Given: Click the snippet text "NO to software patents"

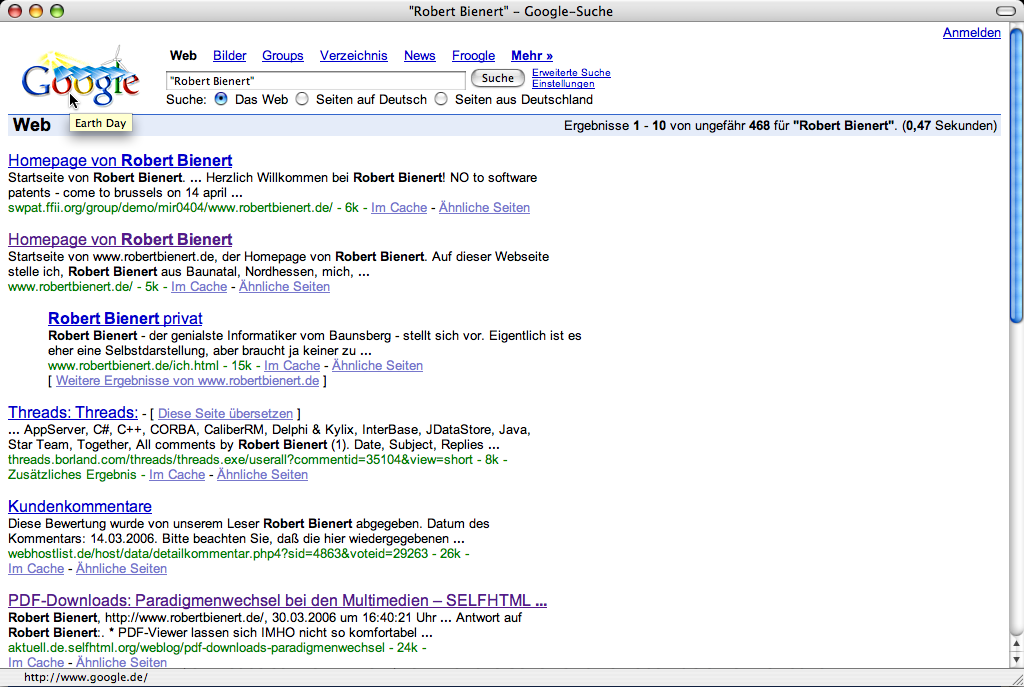Looking at the screenshot, I should (x=272, y=185).
